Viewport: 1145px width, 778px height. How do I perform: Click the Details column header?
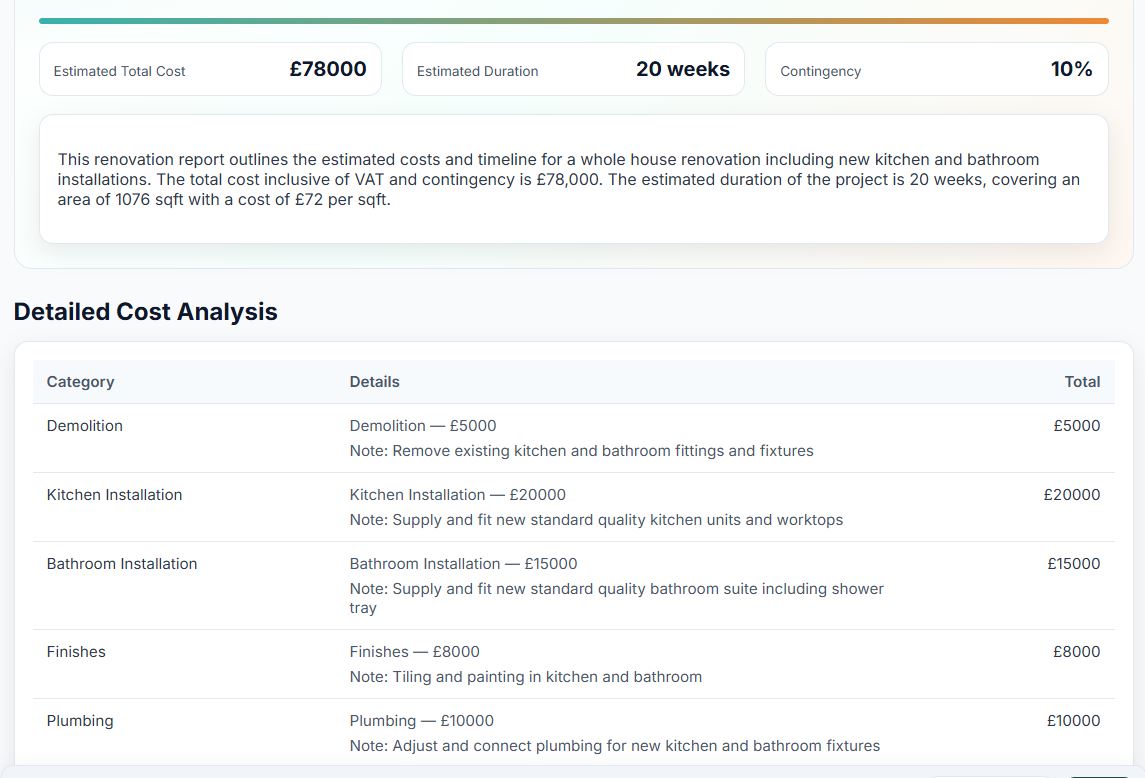(374, 382)
